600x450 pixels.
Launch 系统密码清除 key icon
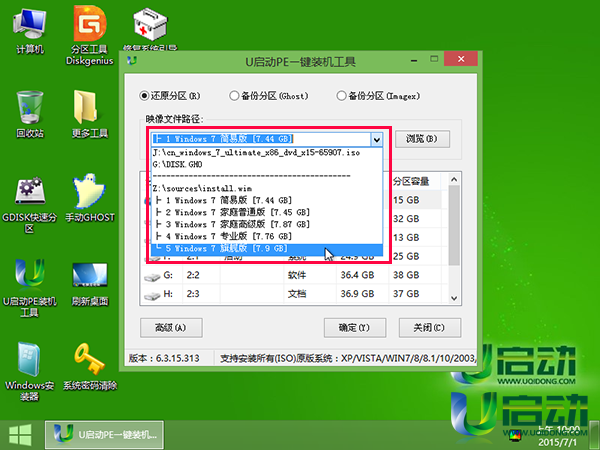(90, 367)
